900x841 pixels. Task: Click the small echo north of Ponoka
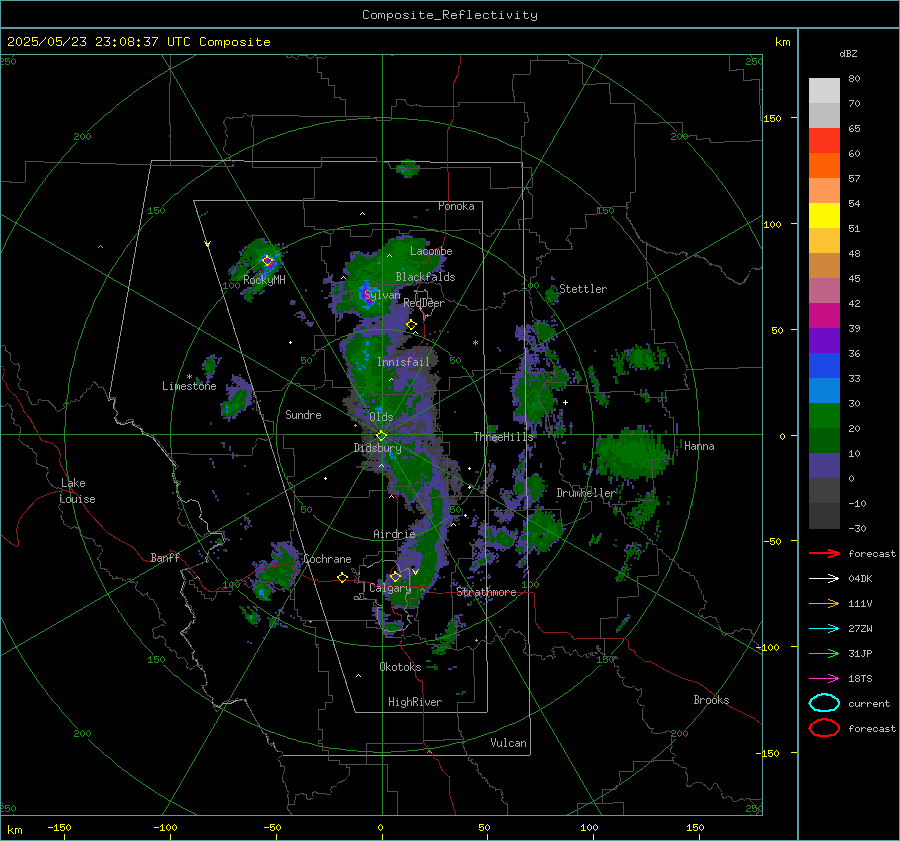point(408,168)
